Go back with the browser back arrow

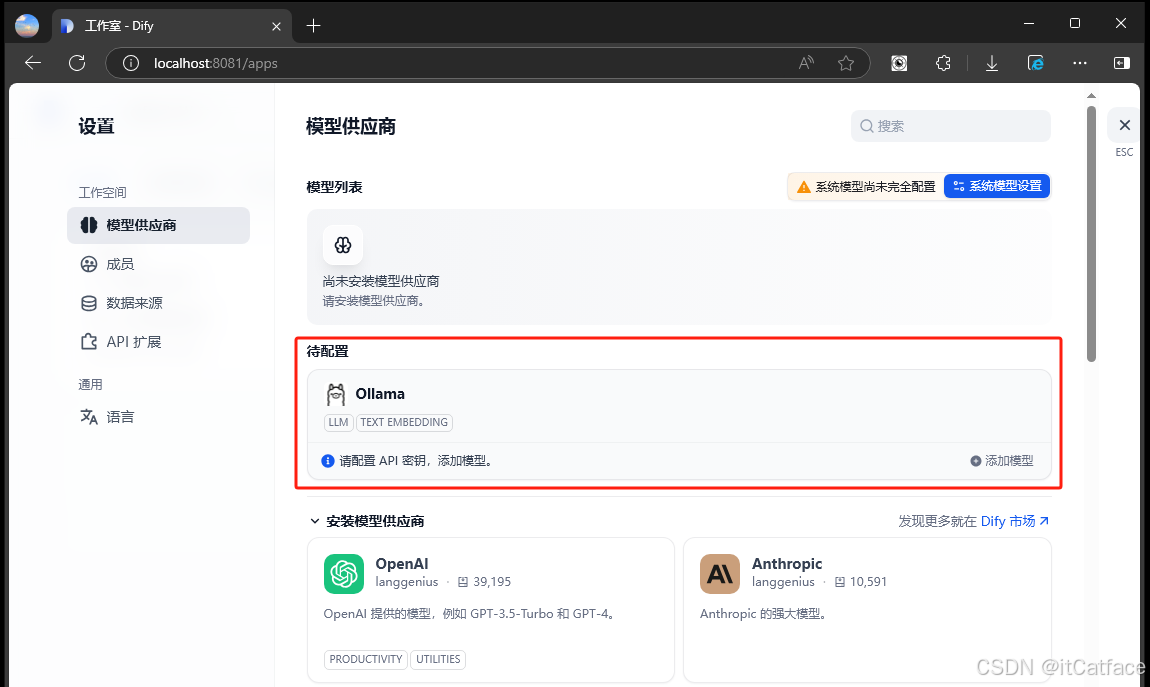(33, 63)
